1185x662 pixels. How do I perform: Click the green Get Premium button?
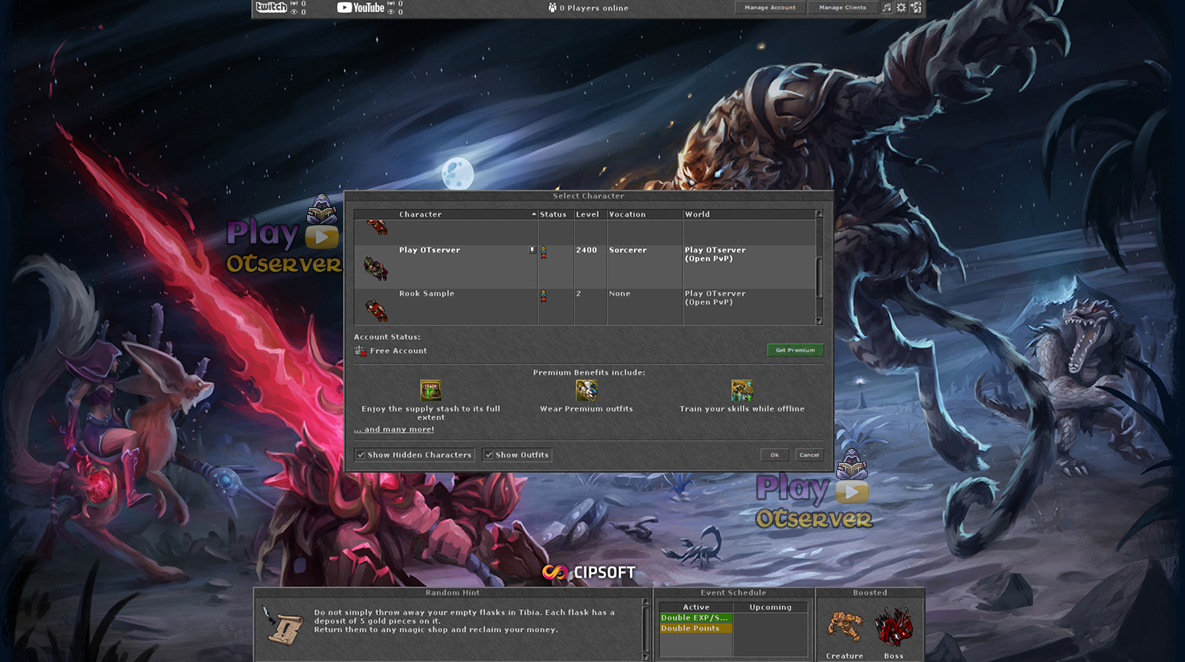coord(795,350)
